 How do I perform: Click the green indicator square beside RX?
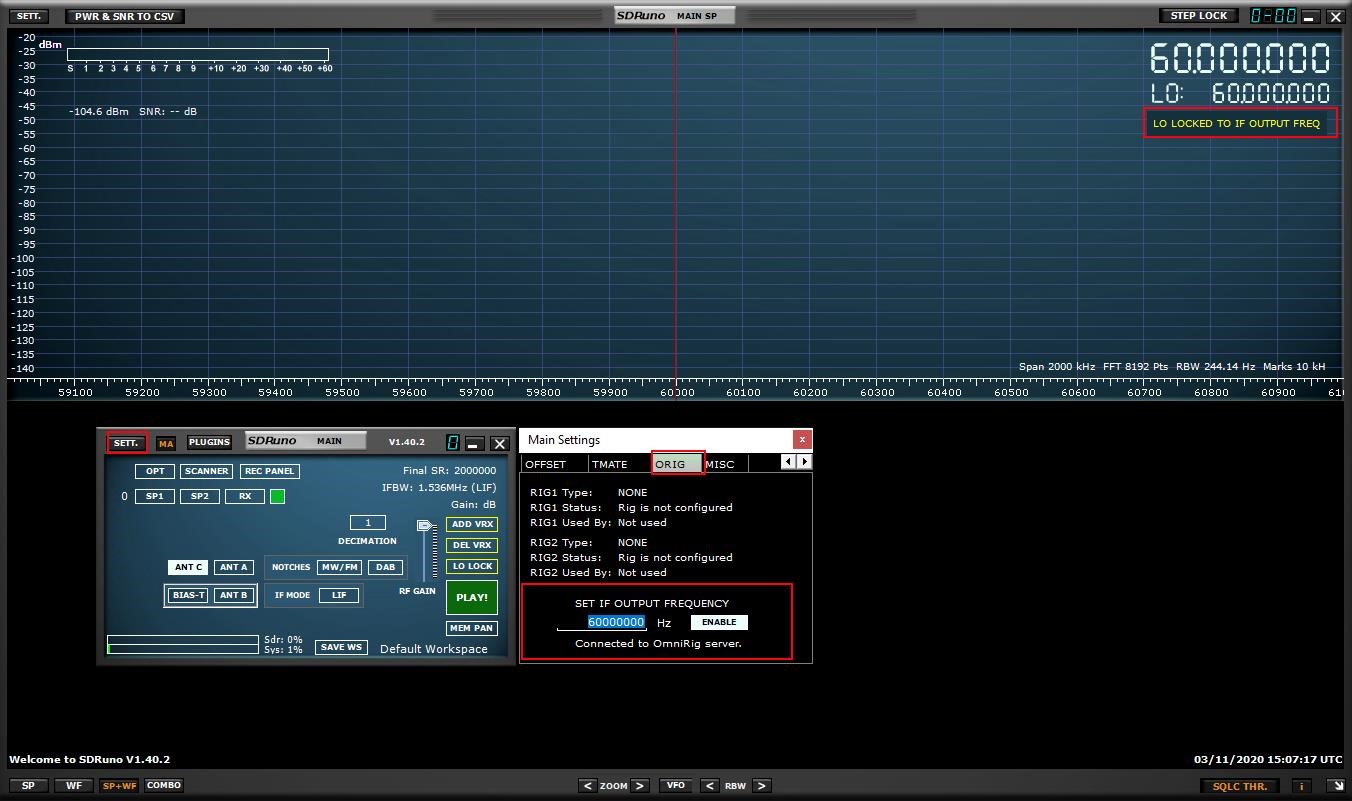[x=278, y=496]
